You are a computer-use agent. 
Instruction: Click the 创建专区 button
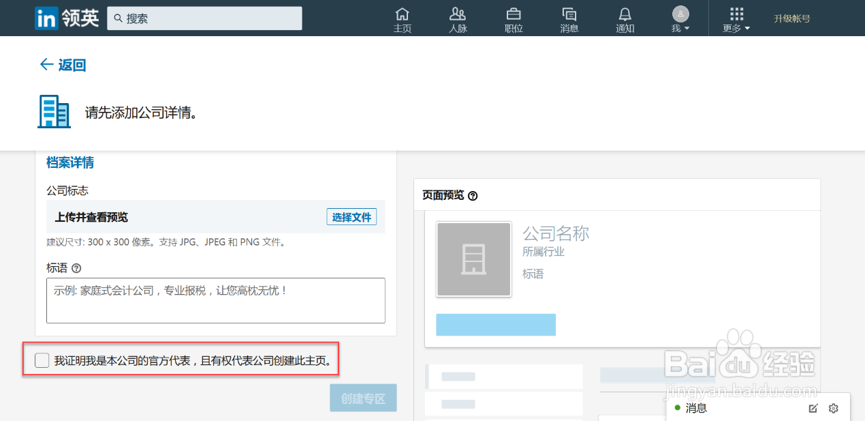pyautogui.click(x=363, y=398)
